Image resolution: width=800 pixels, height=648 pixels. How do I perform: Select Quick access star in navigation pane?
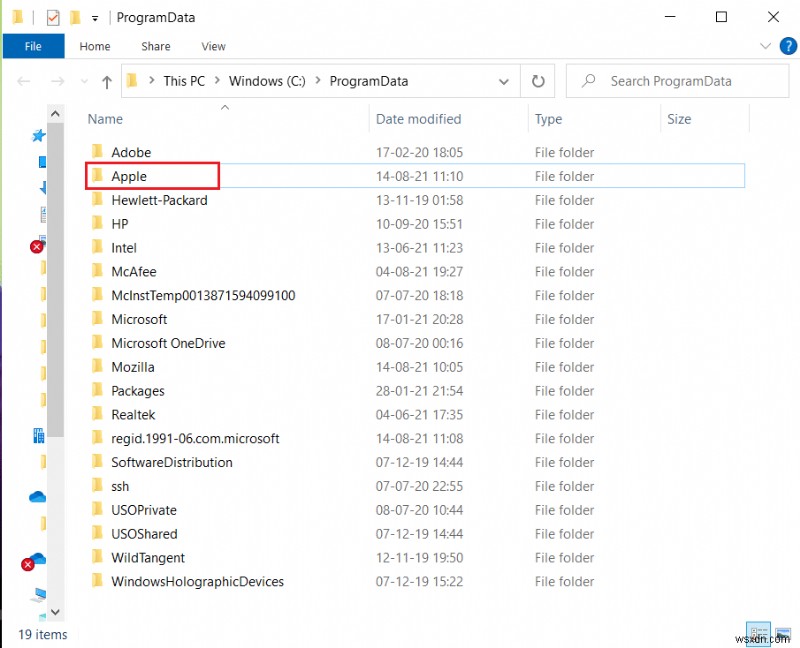click(38, 135)
